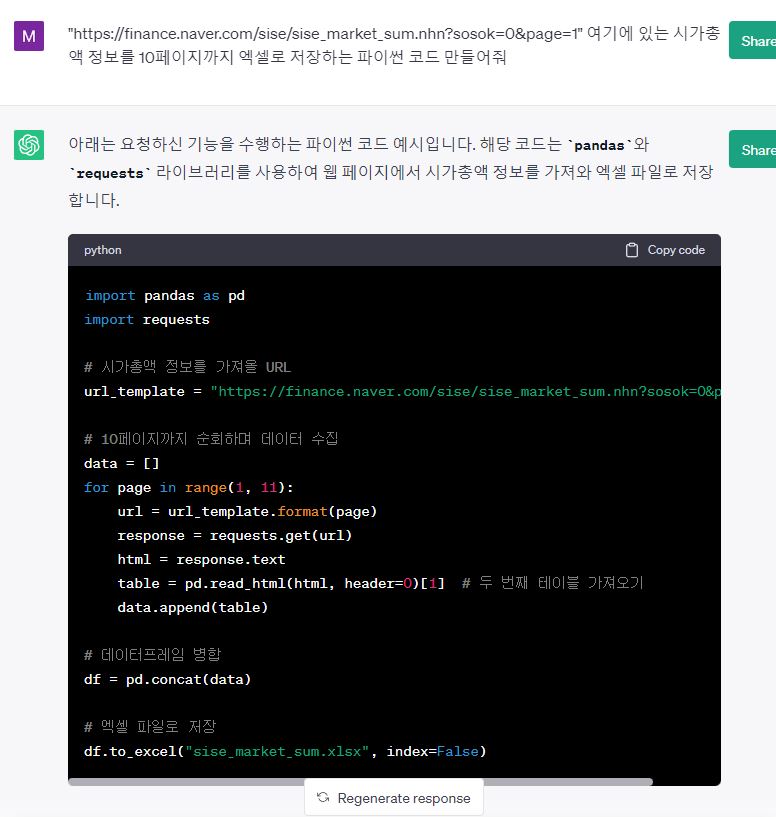
Task: Click the '# 데이터프레임 병합' comment
Action: tap(153, 654)
